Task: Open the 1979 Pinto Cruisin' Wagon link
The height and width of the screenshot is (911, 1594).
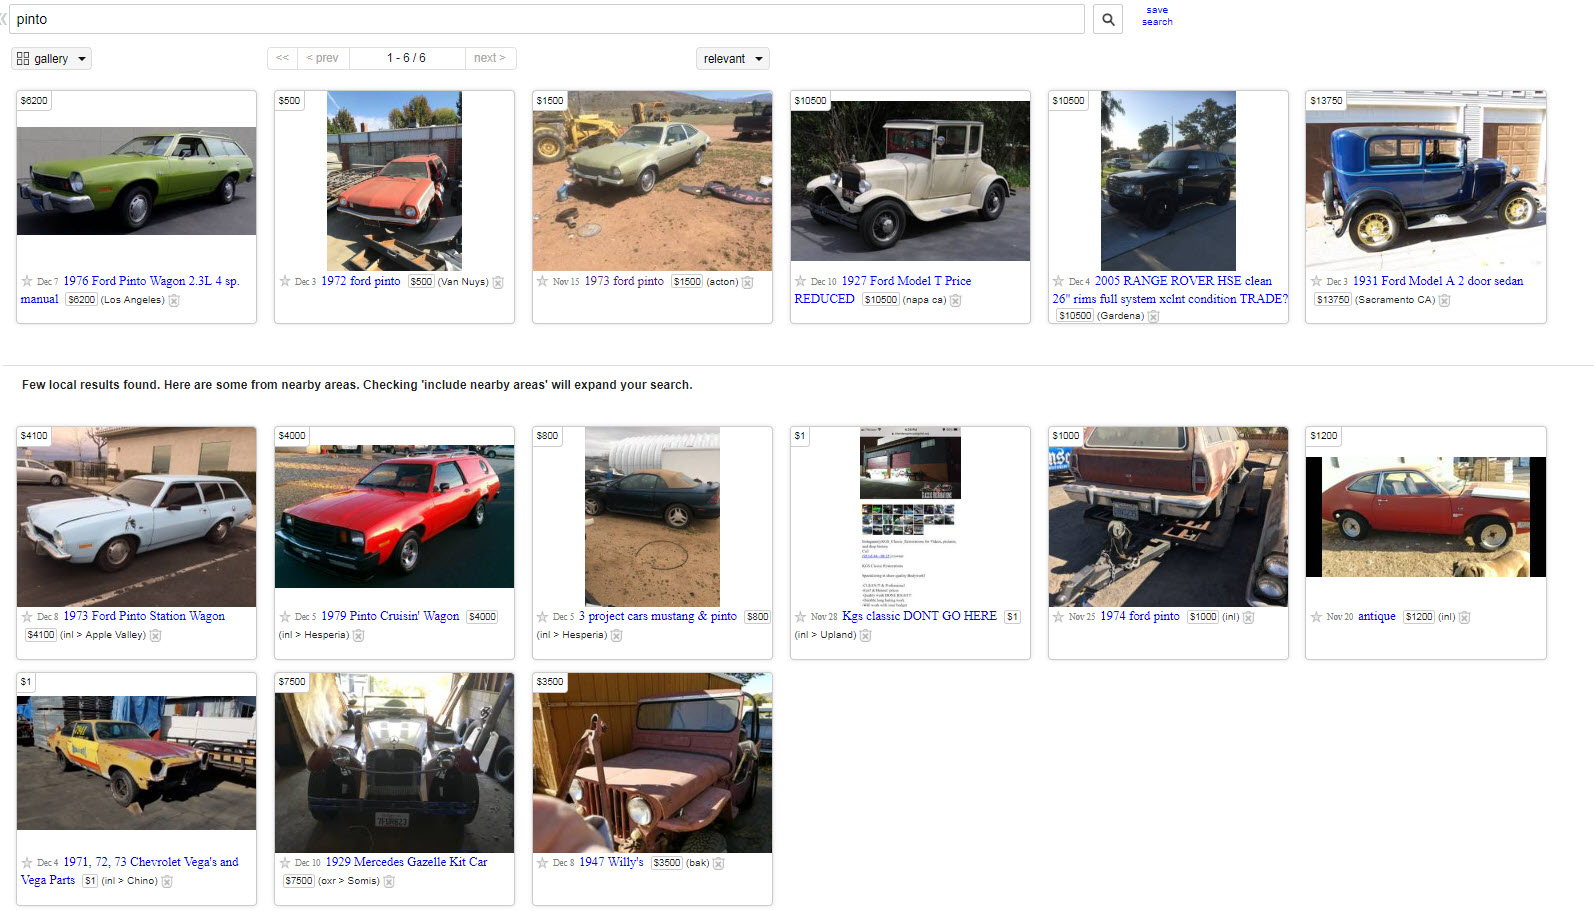Action: coord(390,616)
